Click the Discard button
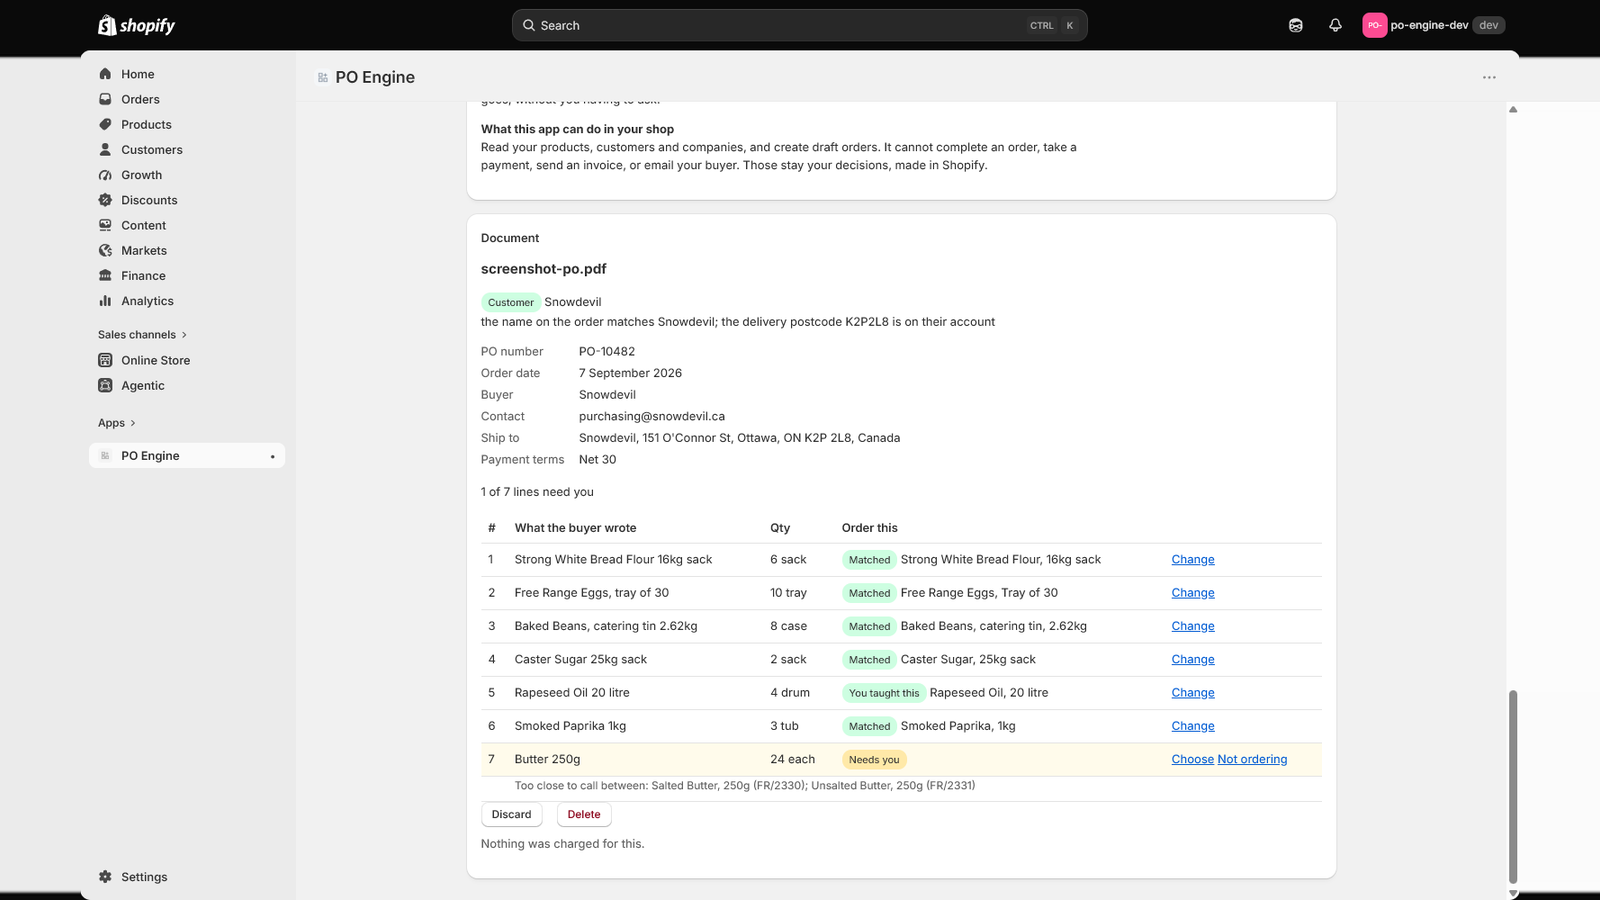Viewport: 1600px width, 900px height. click(511, 814)
